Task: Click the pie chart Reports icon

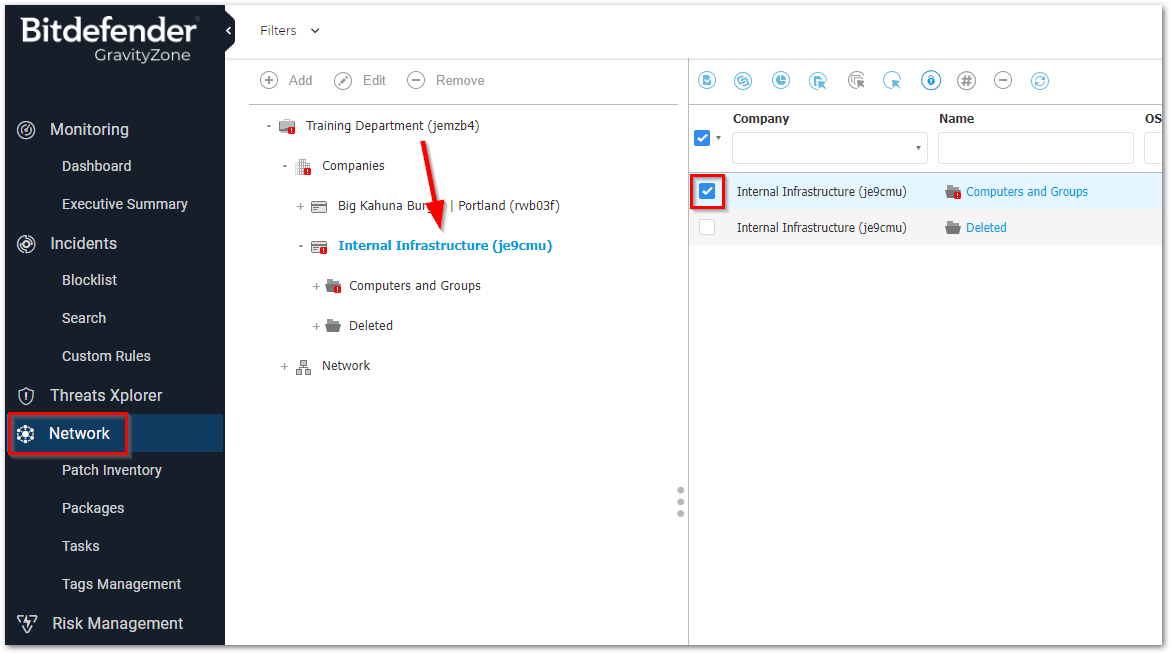Action: coord(782,81)
